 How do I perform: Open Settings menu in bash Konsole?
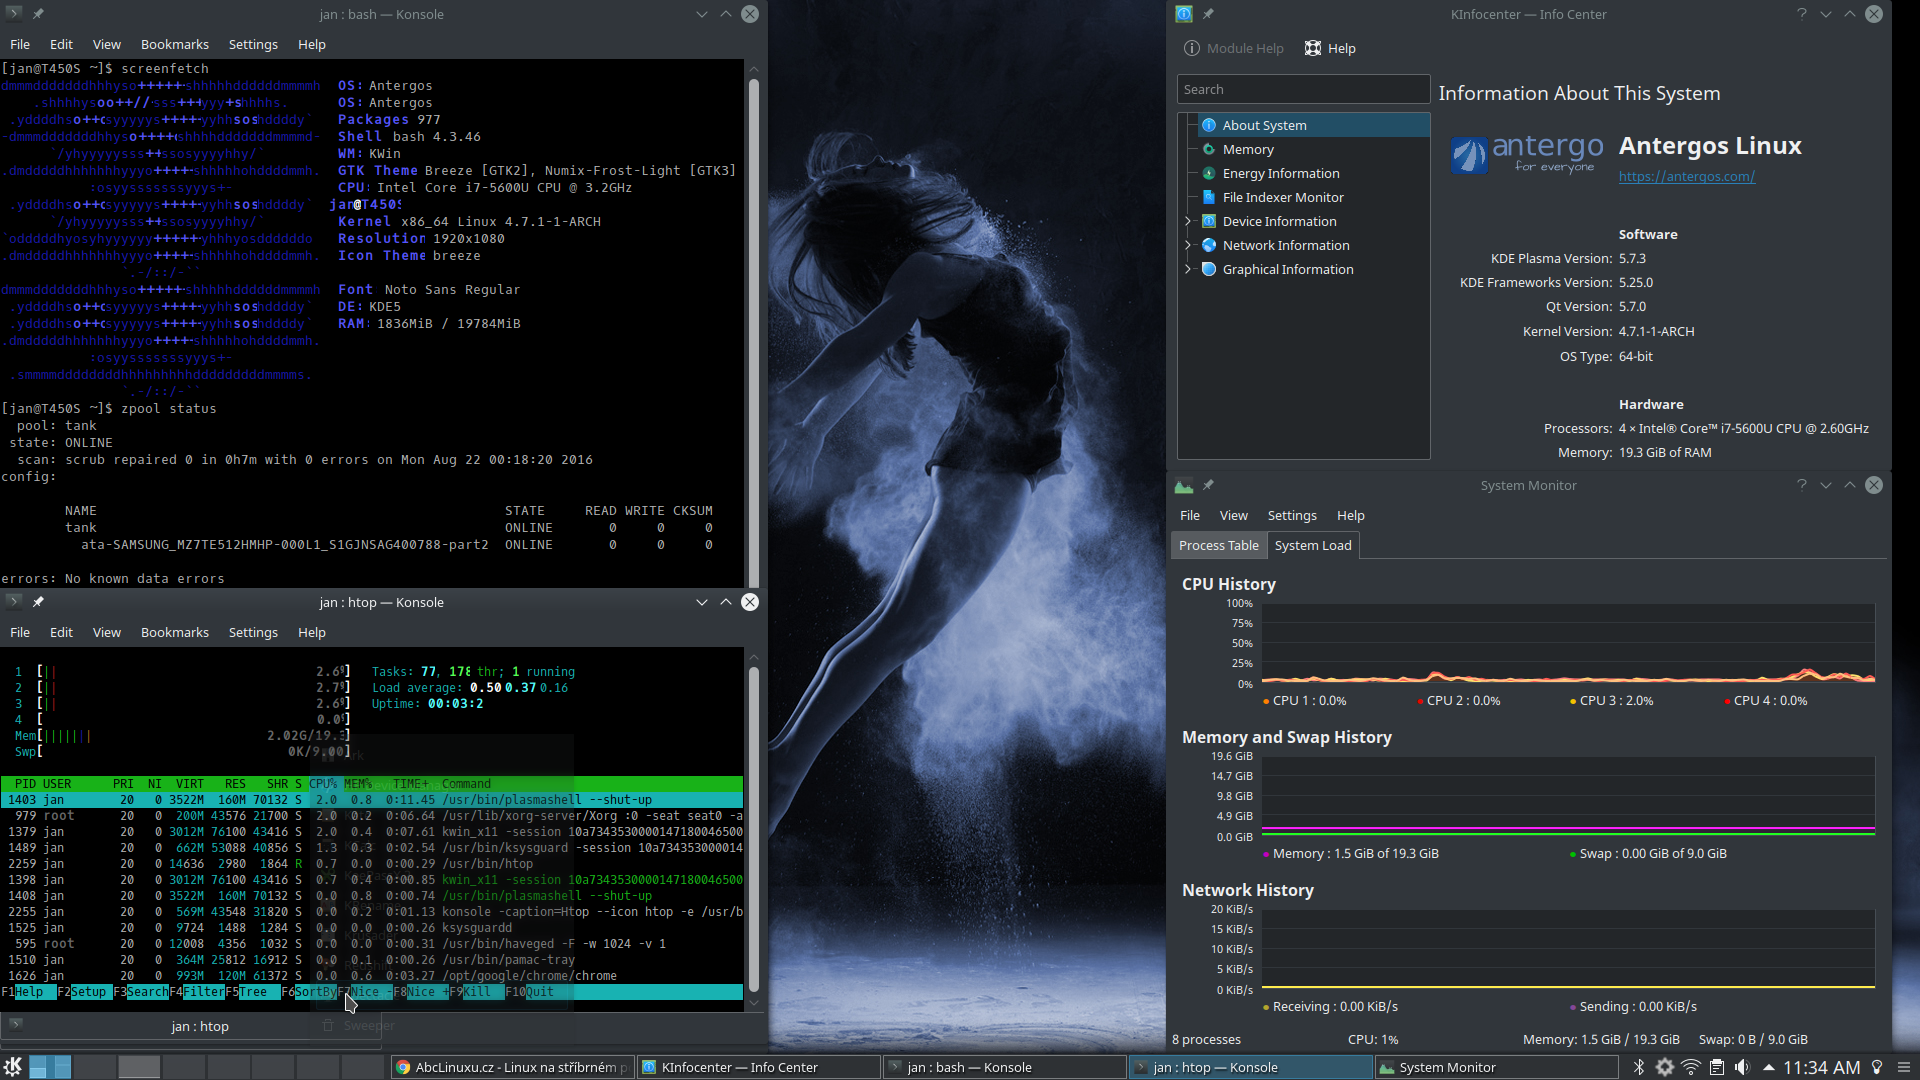coord(253,44)
